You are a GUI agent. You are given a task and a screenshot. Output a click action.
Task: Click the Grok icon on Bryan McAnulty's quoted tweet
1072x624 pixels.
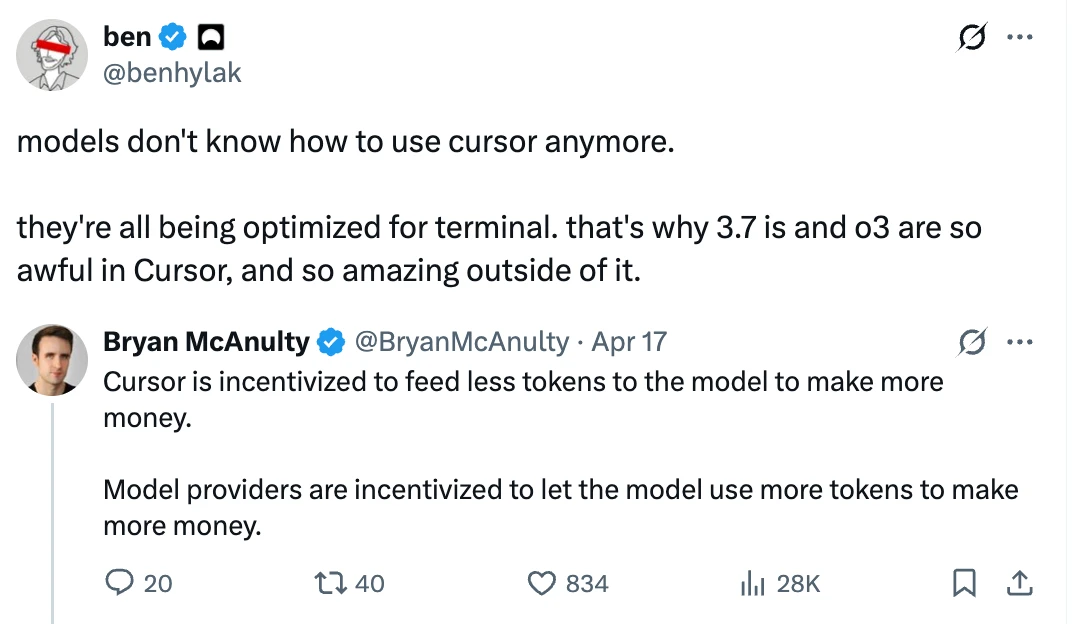[x=972, y=342]
